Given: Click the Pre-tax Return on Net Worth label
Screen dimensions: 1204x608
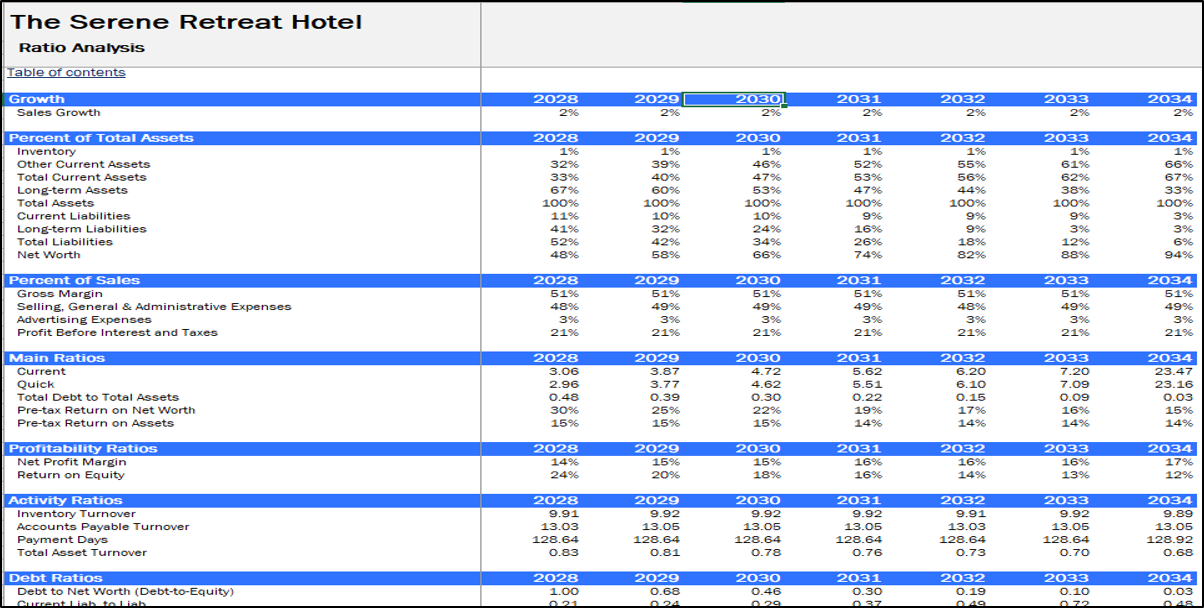Looking at the screenshot, I should 106,410.
